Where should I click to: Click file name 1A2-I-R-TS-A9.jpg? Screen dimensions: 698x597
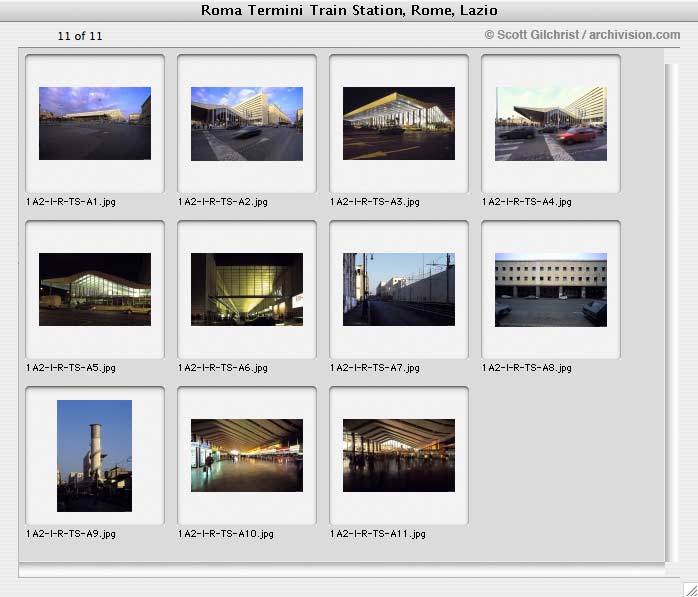click(71, 533)
